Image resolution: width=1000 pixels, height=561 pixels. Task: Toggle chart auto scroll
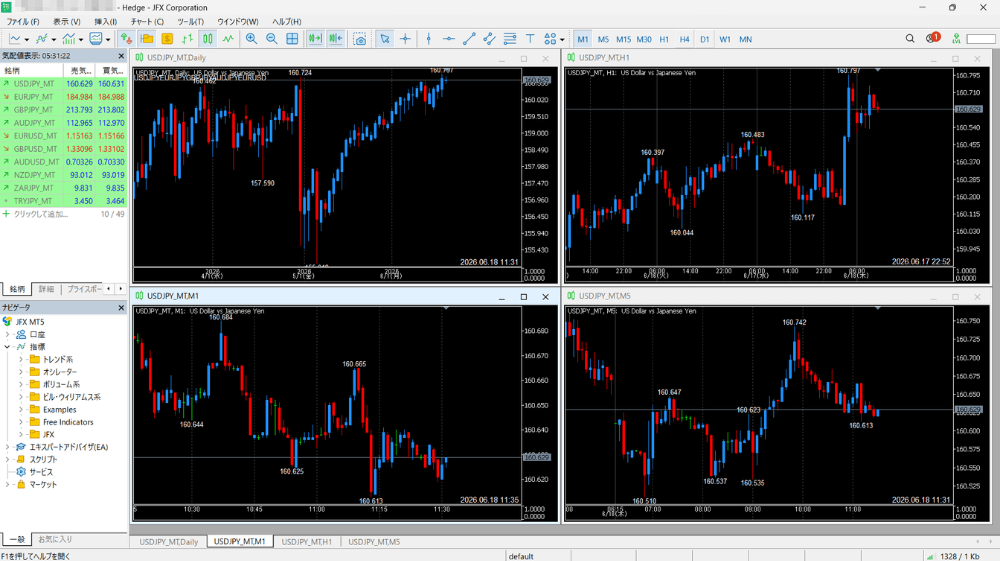(x=315, y=39)
